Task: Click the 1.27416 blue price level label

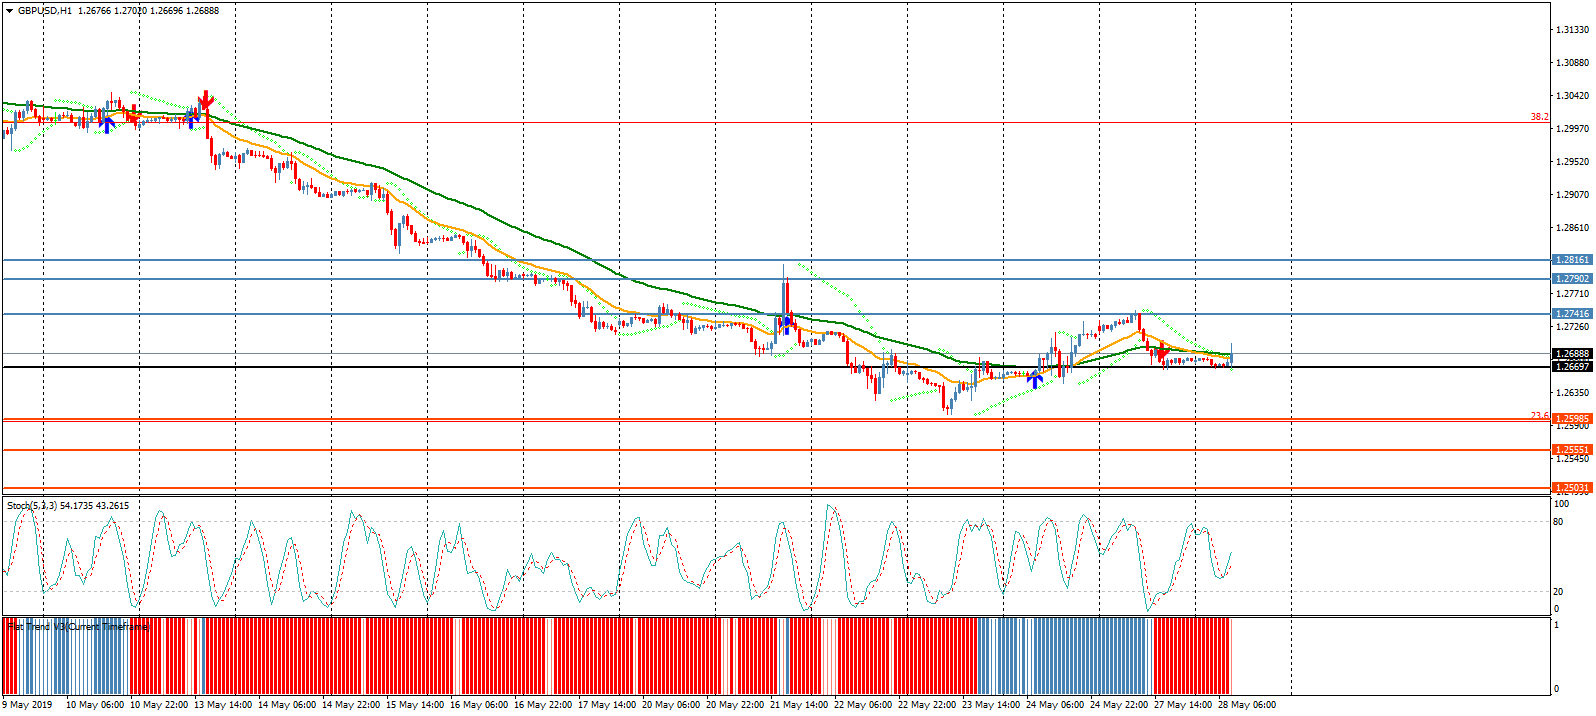Action: [x=1572, y=314]
